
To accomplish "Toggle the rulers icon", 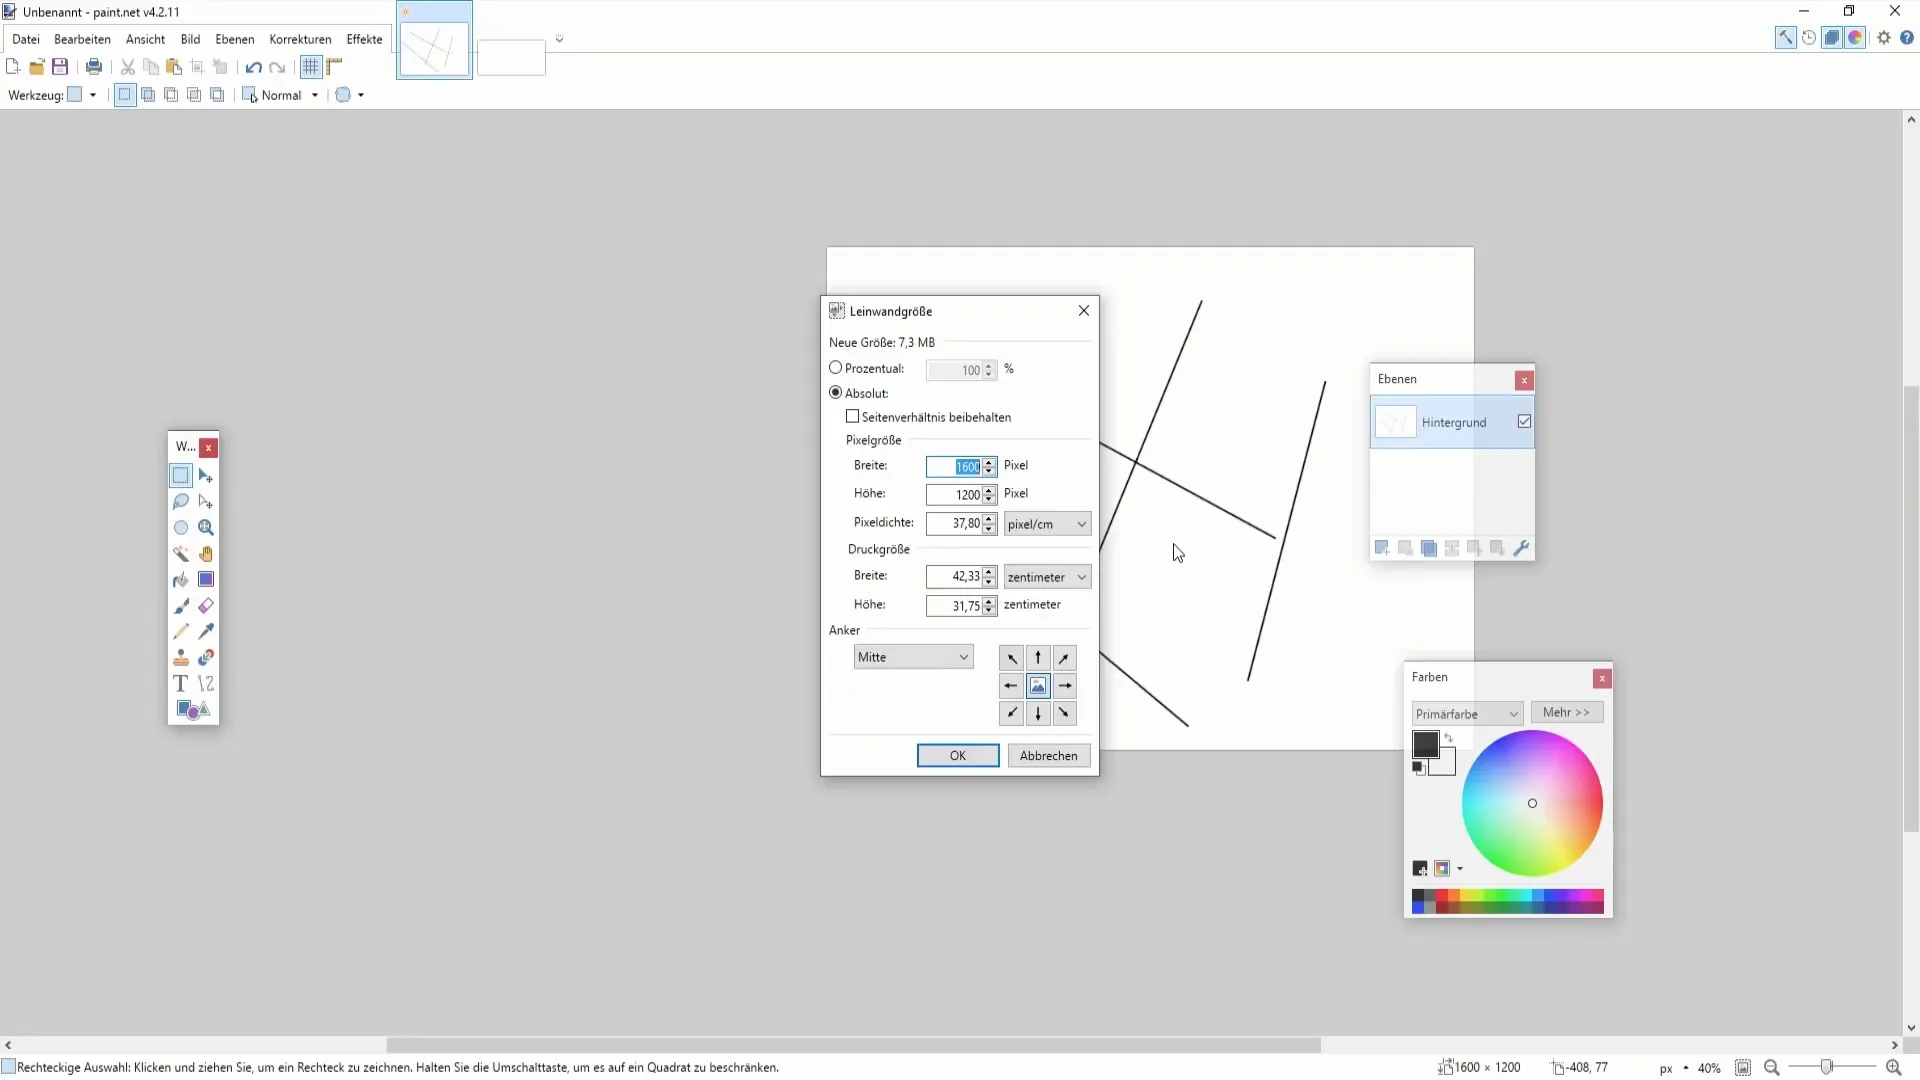I will point(335,67).
